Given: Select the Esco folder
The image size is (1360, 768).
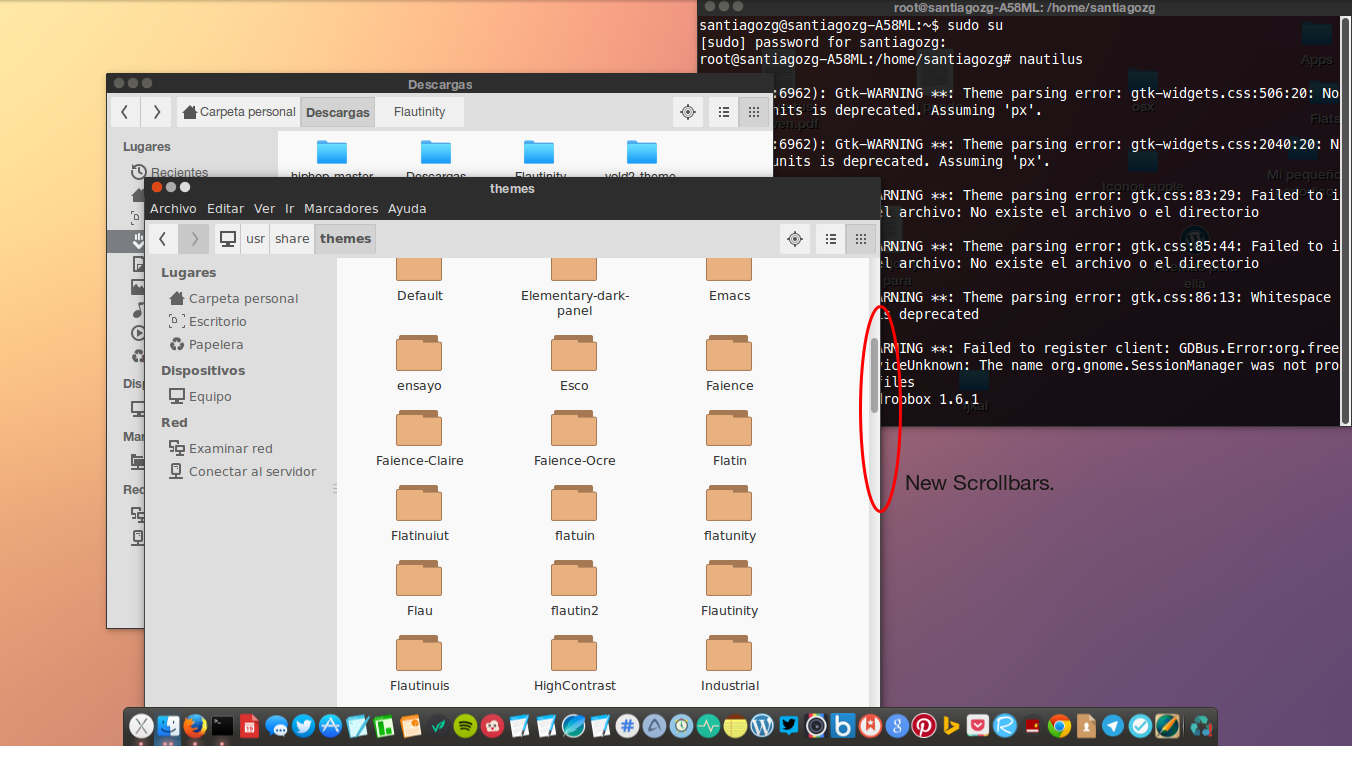Looking at the screenshot, I should (575, 363).
